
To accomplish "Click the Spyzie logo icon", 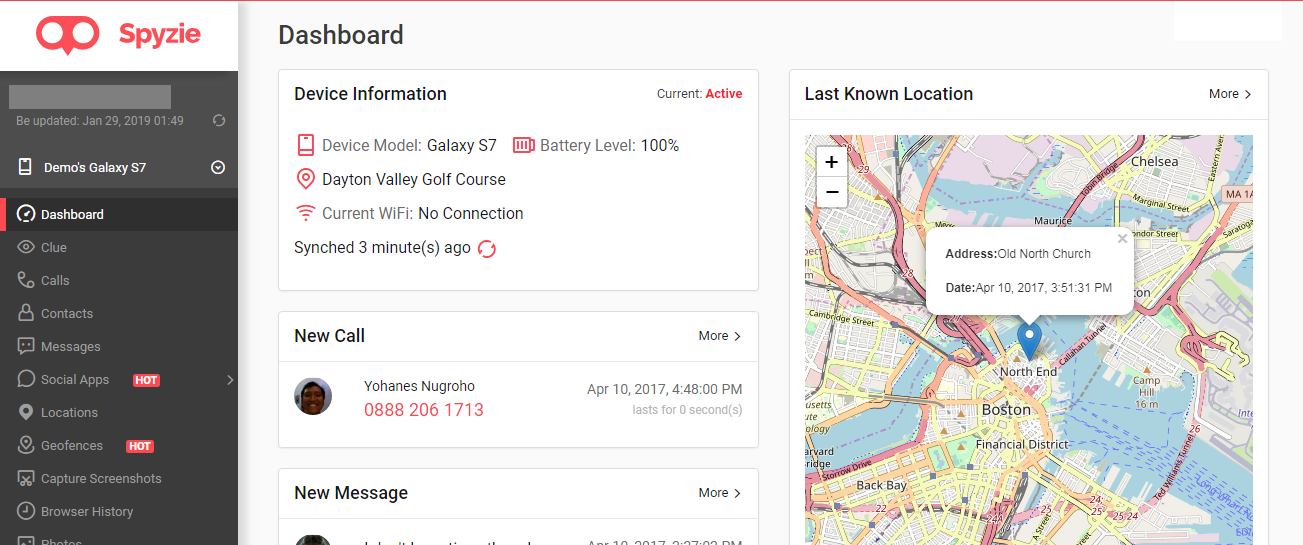I will click(67, 35).
